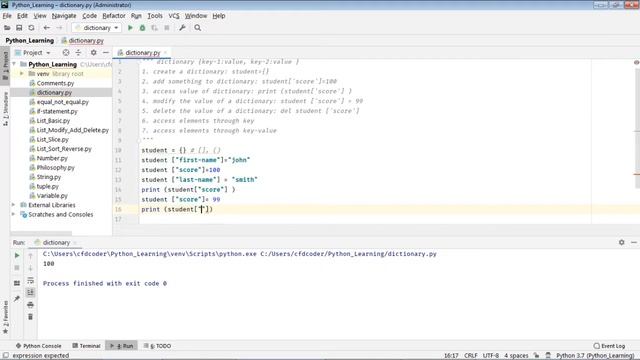This screenshot has height=360, width=640.
Task: Open tuple.py in project tree
Action: (x=48, y=186)
